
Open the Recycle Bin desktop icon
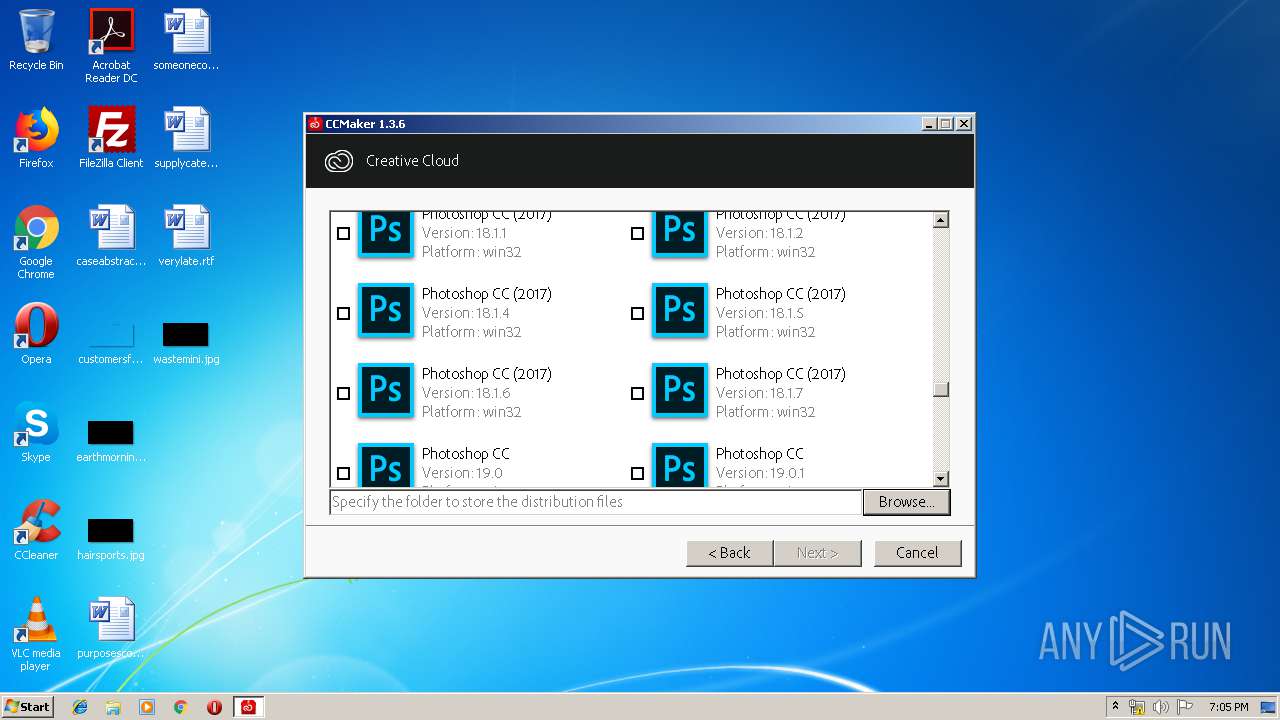(36, 41)
